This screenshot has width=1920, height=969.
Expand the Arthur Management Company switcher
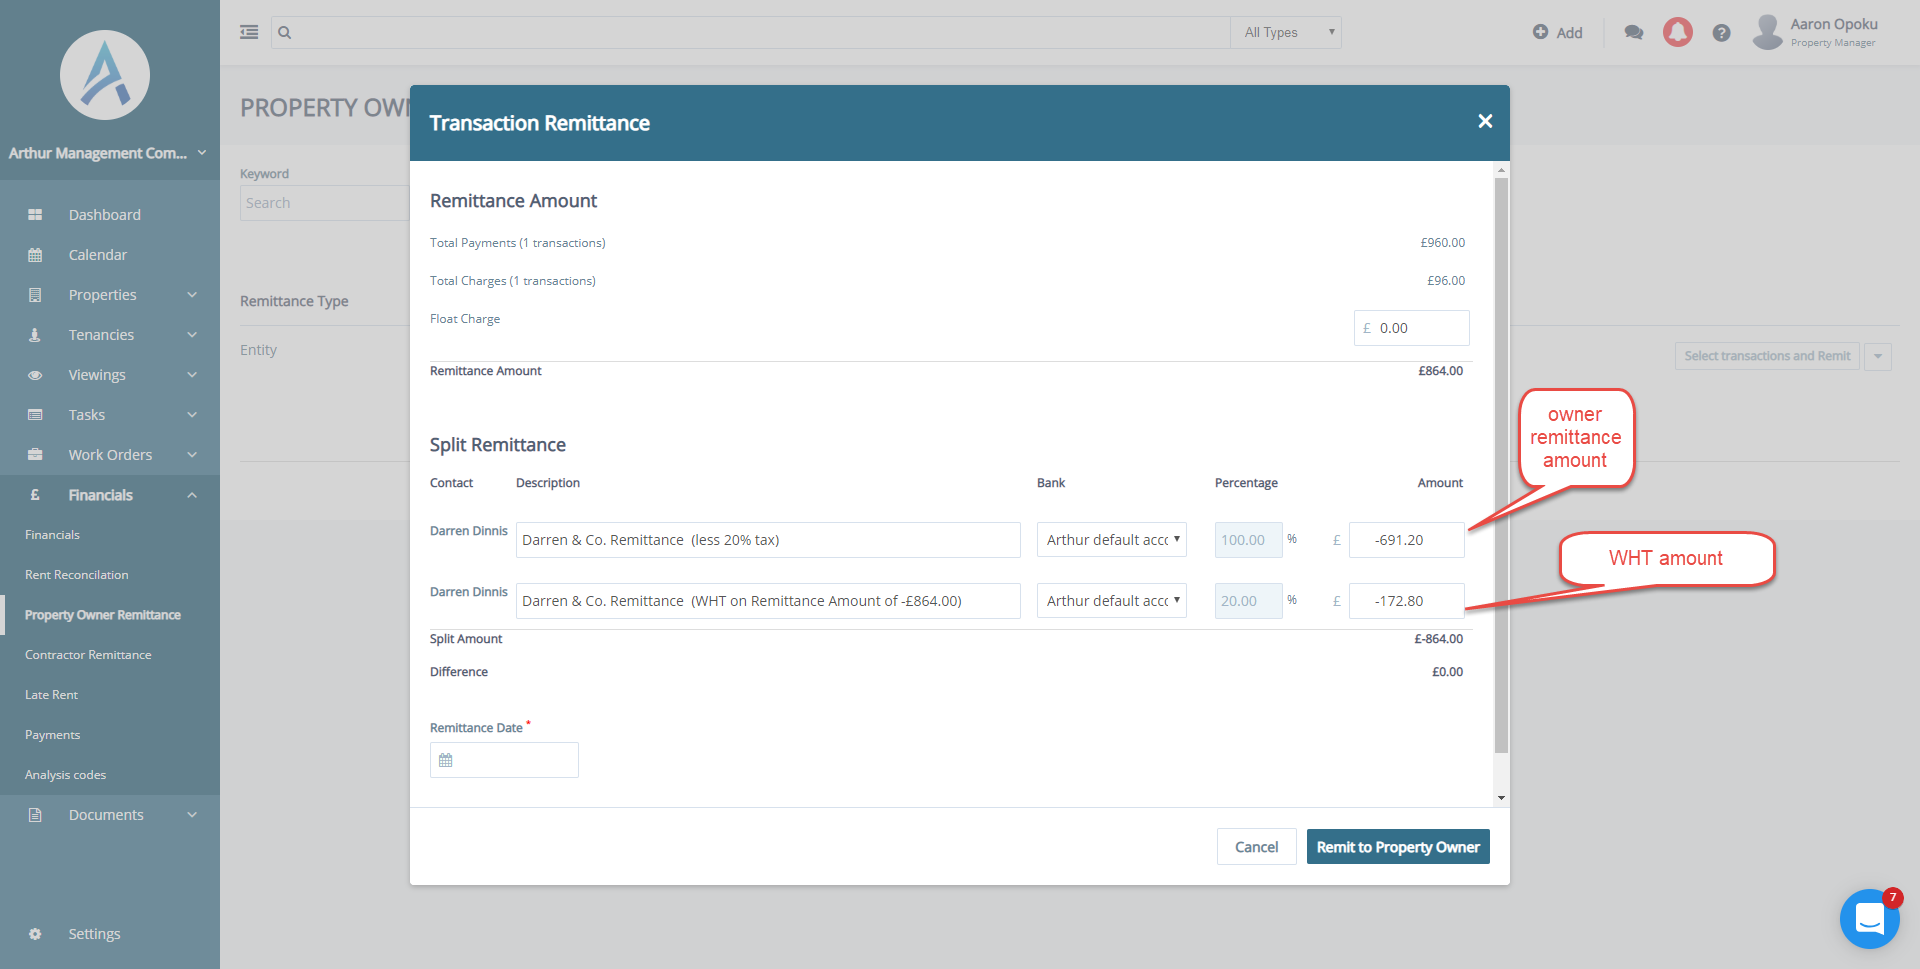pyautogui.click(x=202, y=153)
